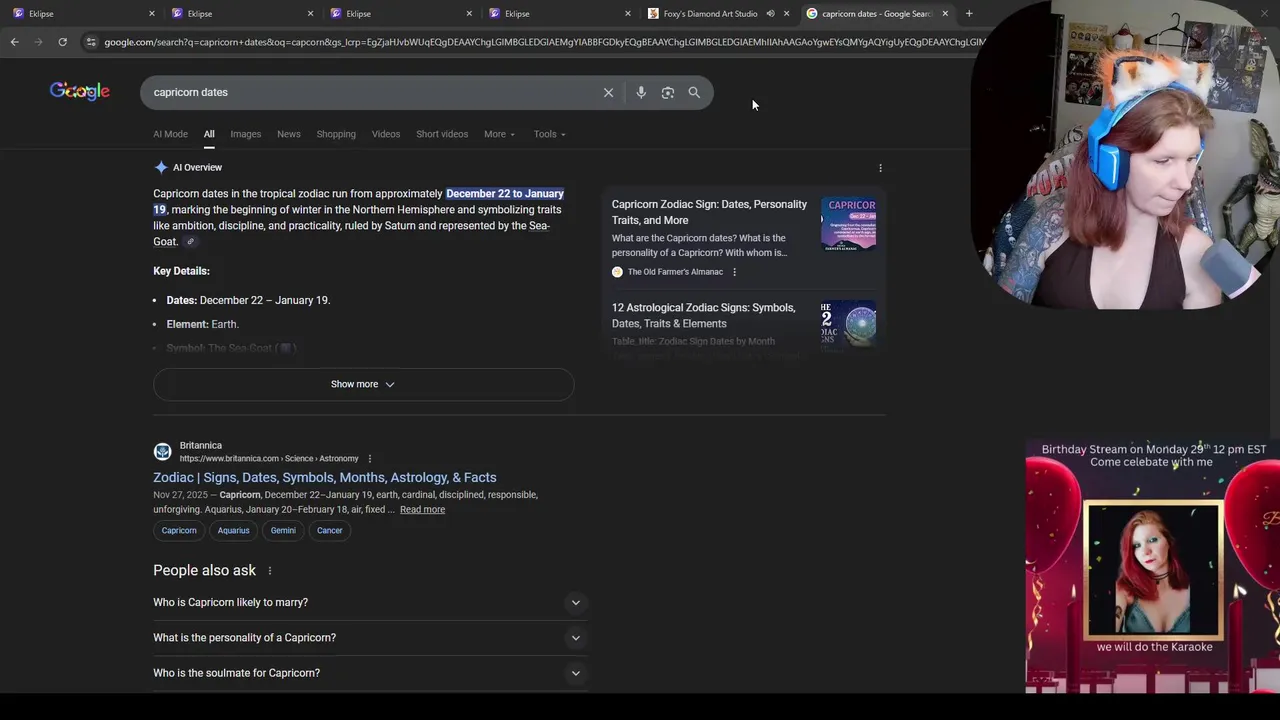This screenshot has width=1280, height=720.
Task: Click the AI Overview sparkle icon
Action: point(161,168)
